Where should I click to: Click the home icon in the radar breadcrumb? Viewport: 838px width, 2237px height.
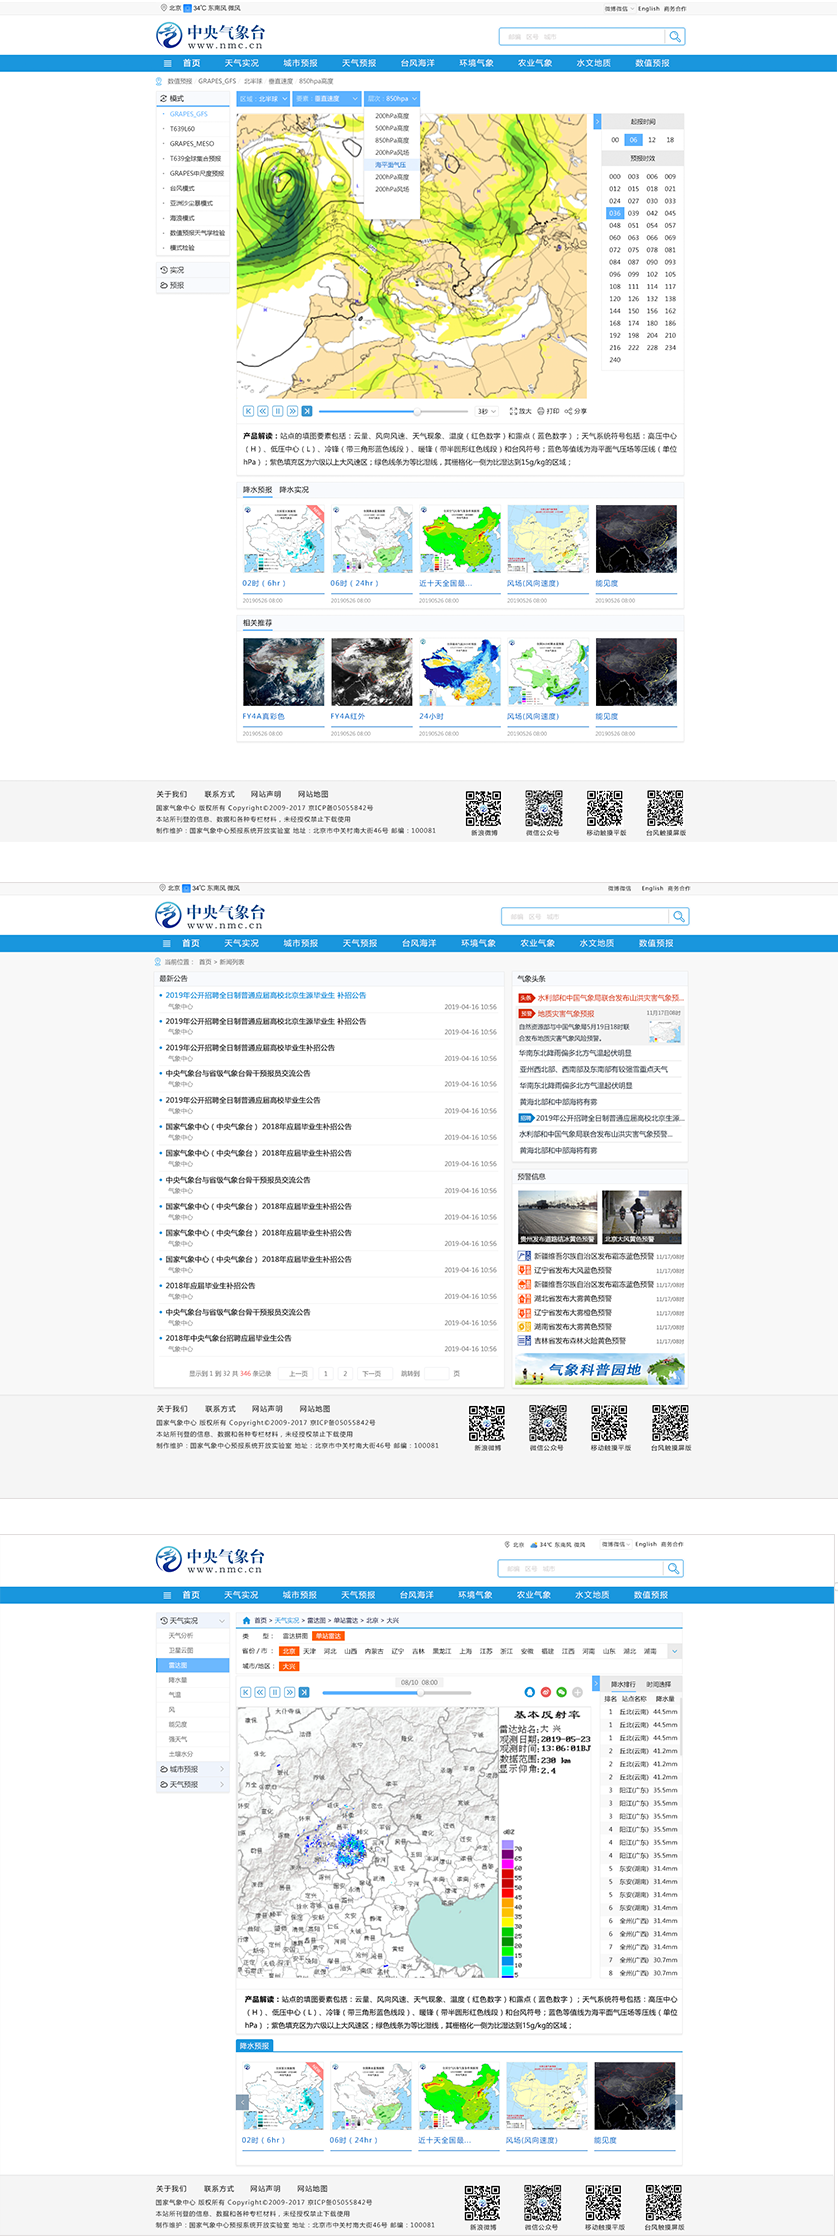pos(247,1620)
